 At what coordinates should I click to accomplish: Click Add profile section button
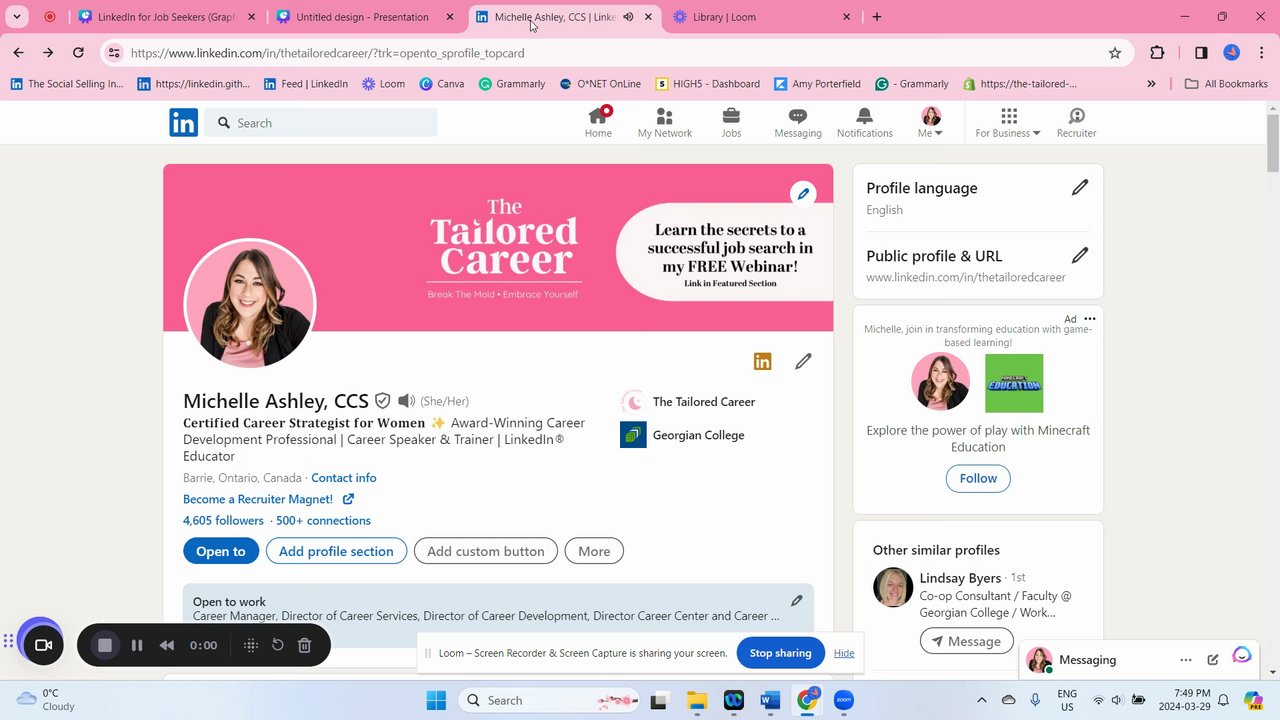coord(336,551)
